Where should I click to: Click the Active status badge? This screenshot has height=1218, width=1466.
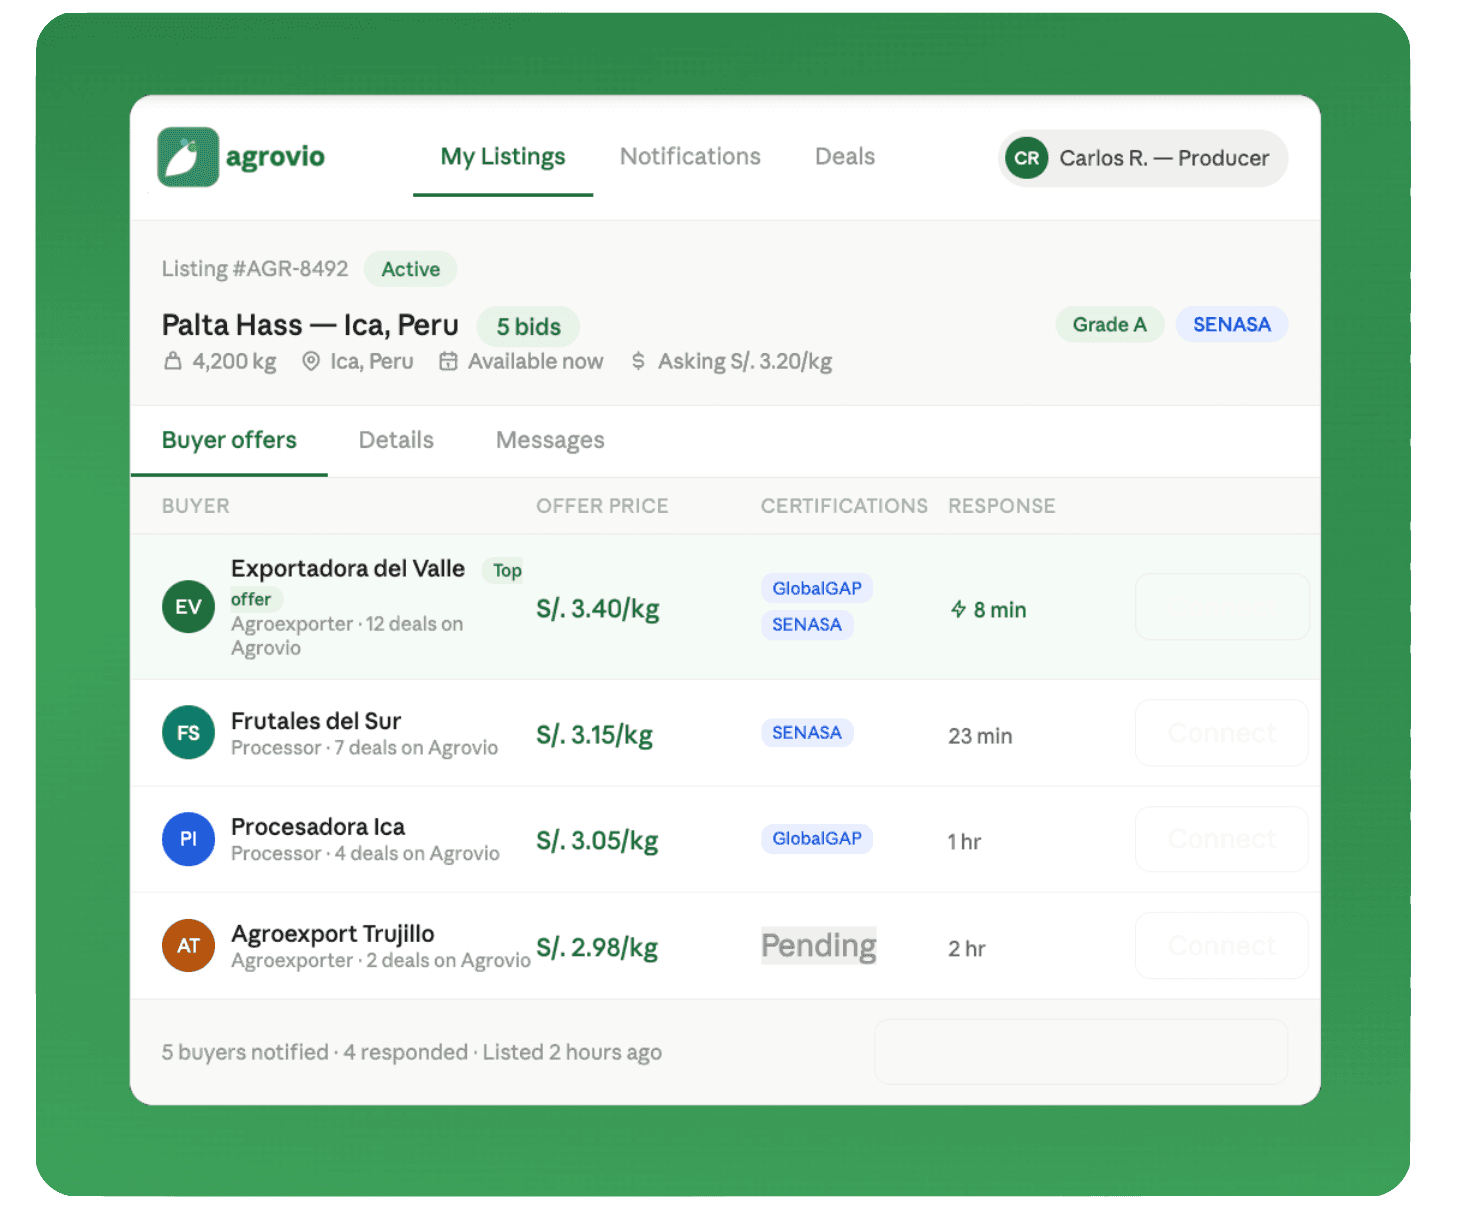click(x=410, y=269)
